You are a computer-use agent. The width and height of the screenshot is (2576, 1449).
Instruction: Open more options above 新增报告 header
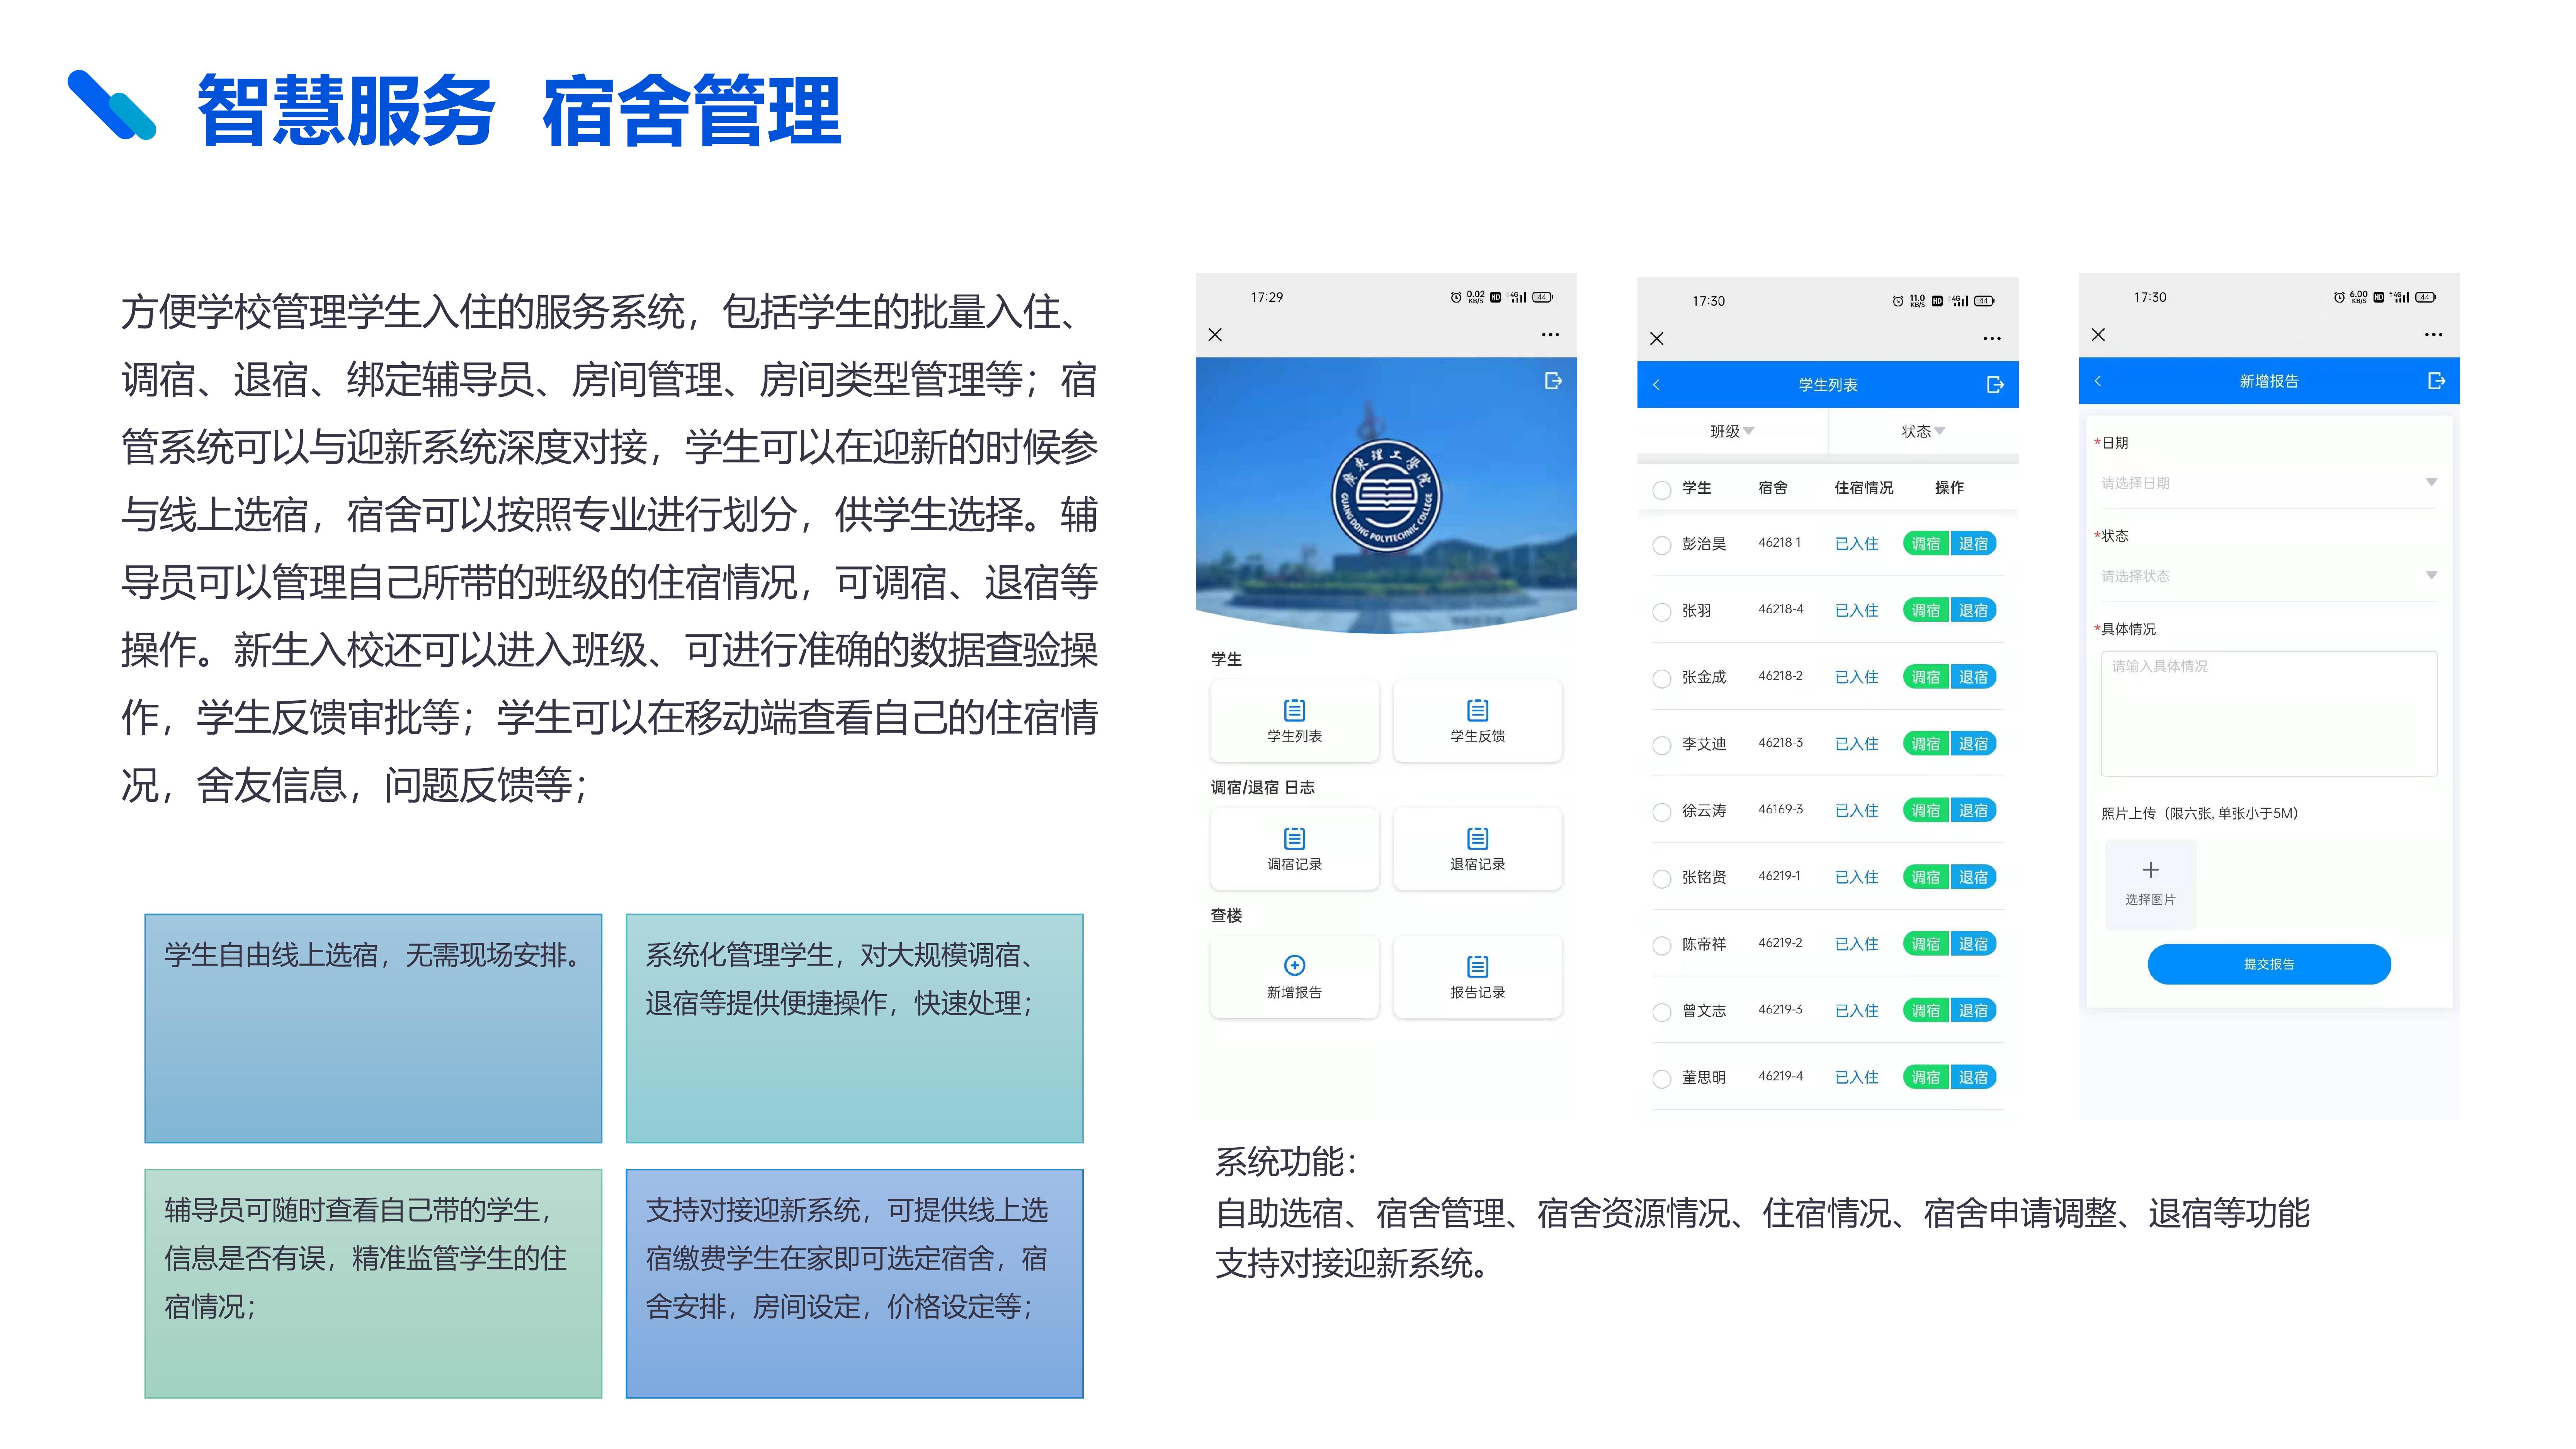pos(2433,335)
